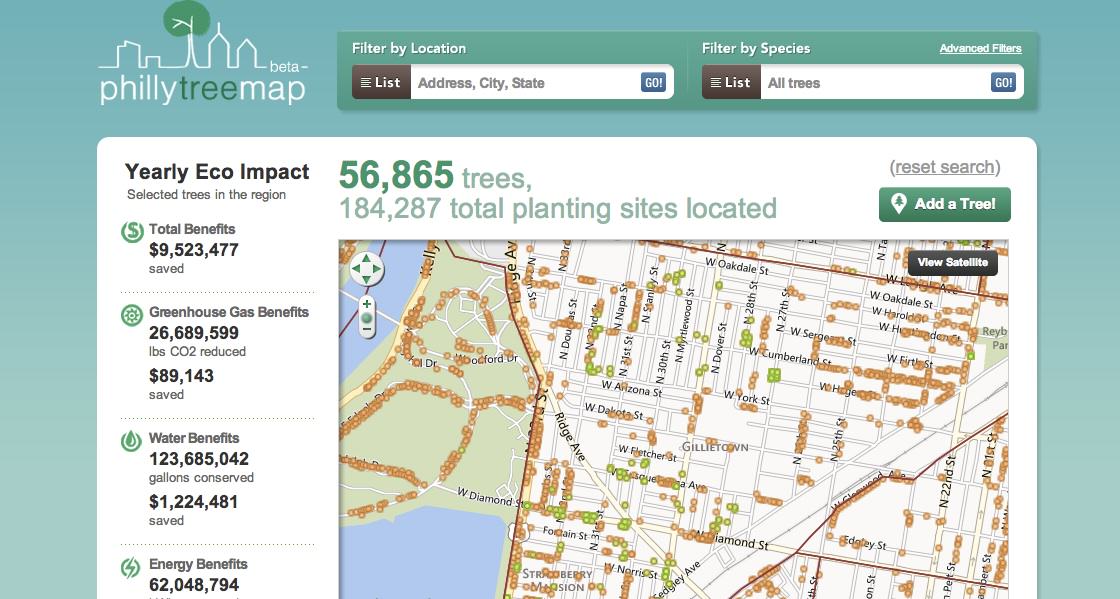Click the Greenhouse Gas Benefits icon
The width and height of the screenshot is (1120, 599).
[131, 316]
